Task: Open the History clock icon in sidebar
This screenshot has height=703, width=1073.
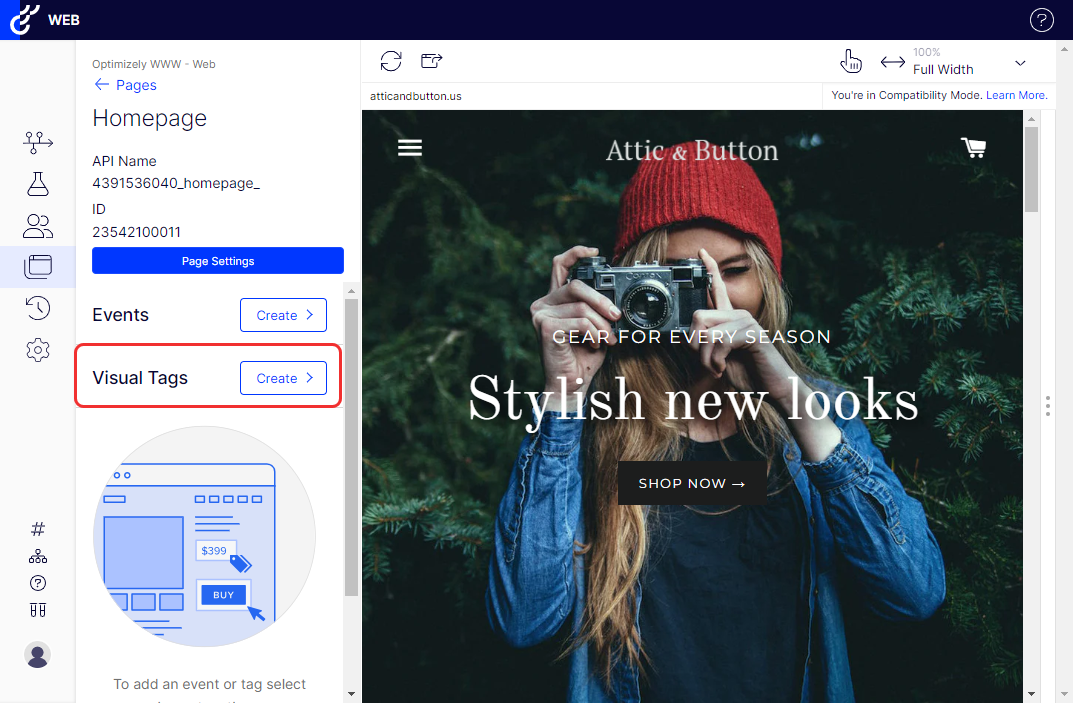Action: pos(38,309)
